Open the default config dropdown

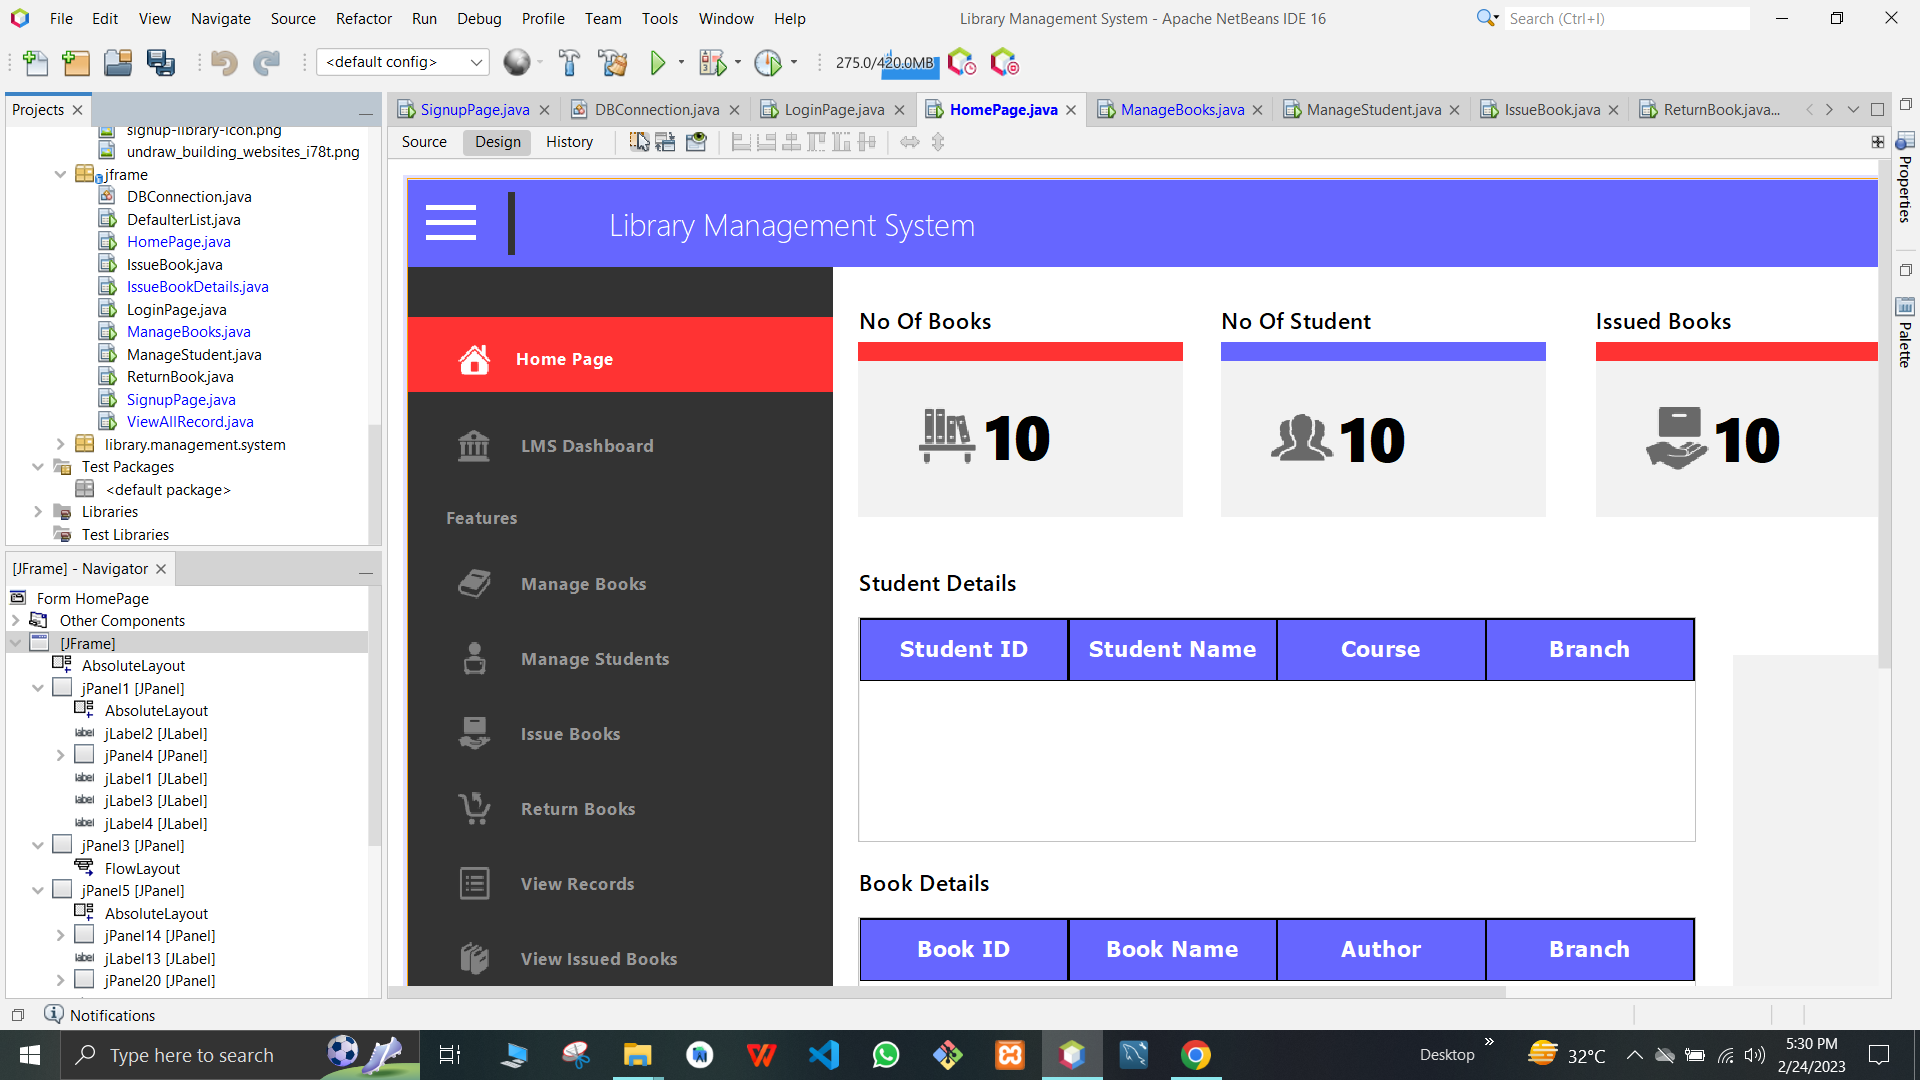403,62
